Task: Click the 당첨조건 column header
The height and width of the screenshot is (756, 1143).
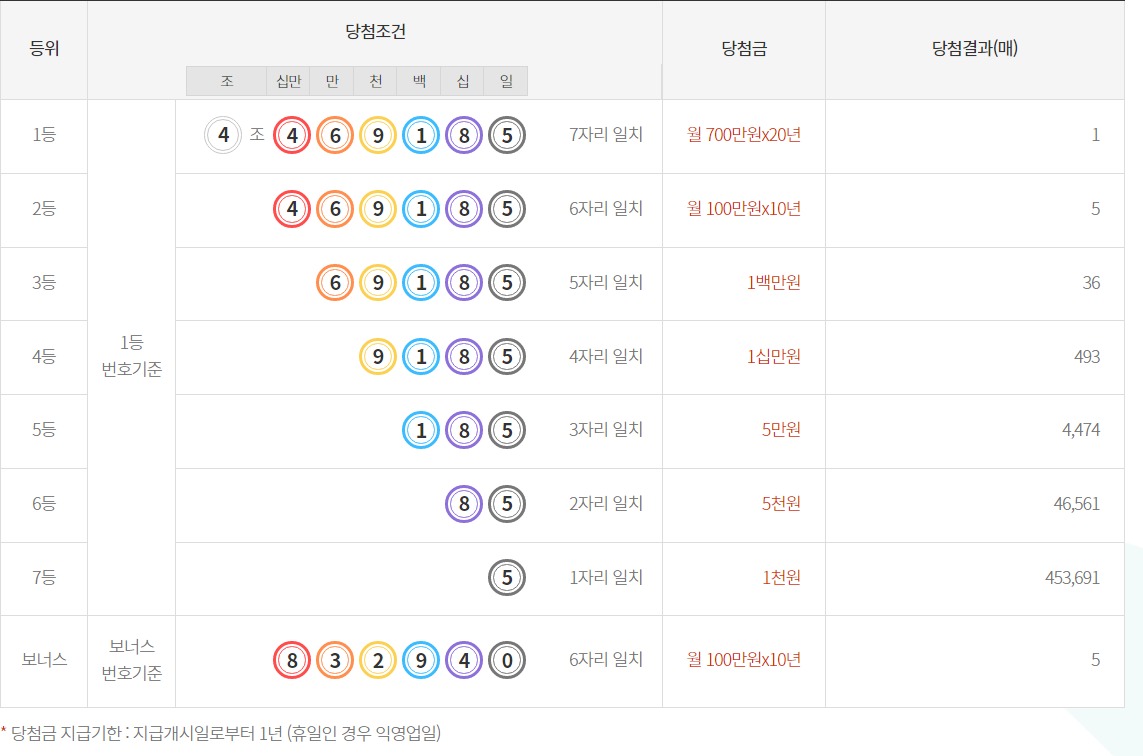Action: coord(375,31)
